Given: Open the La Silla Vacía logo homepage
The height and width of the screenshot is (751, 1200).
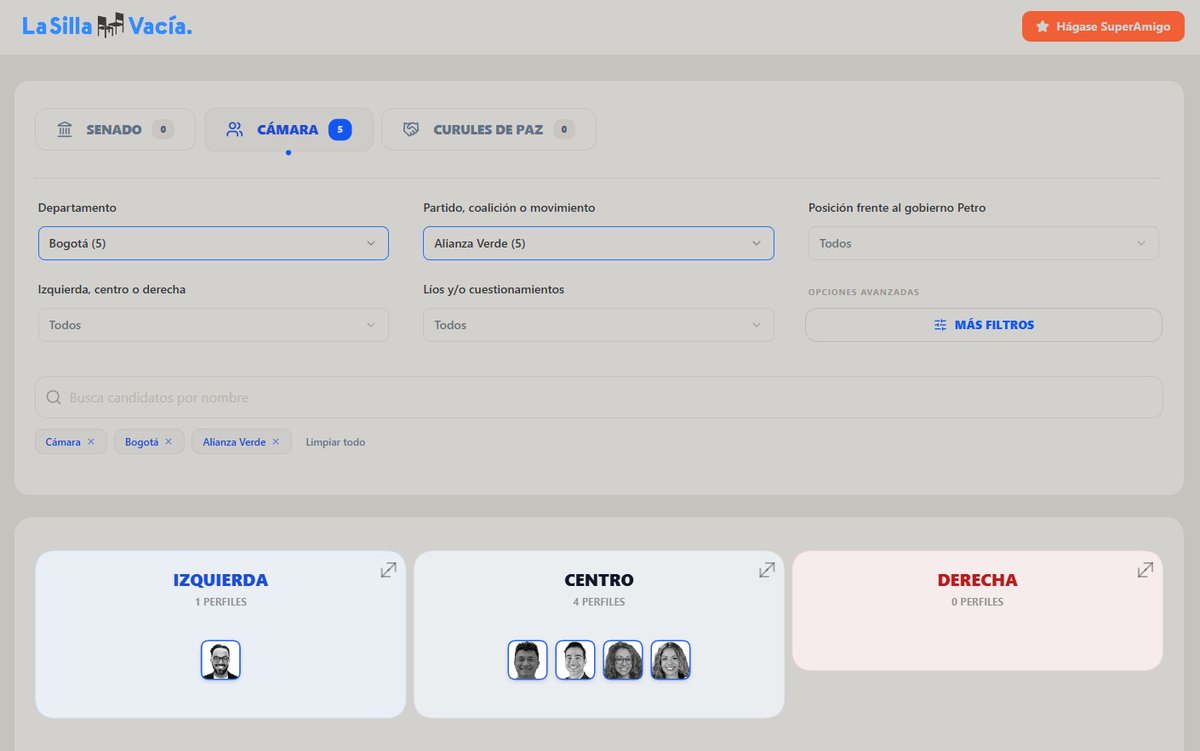Looking at the screenshot, I should coord(107,26).
